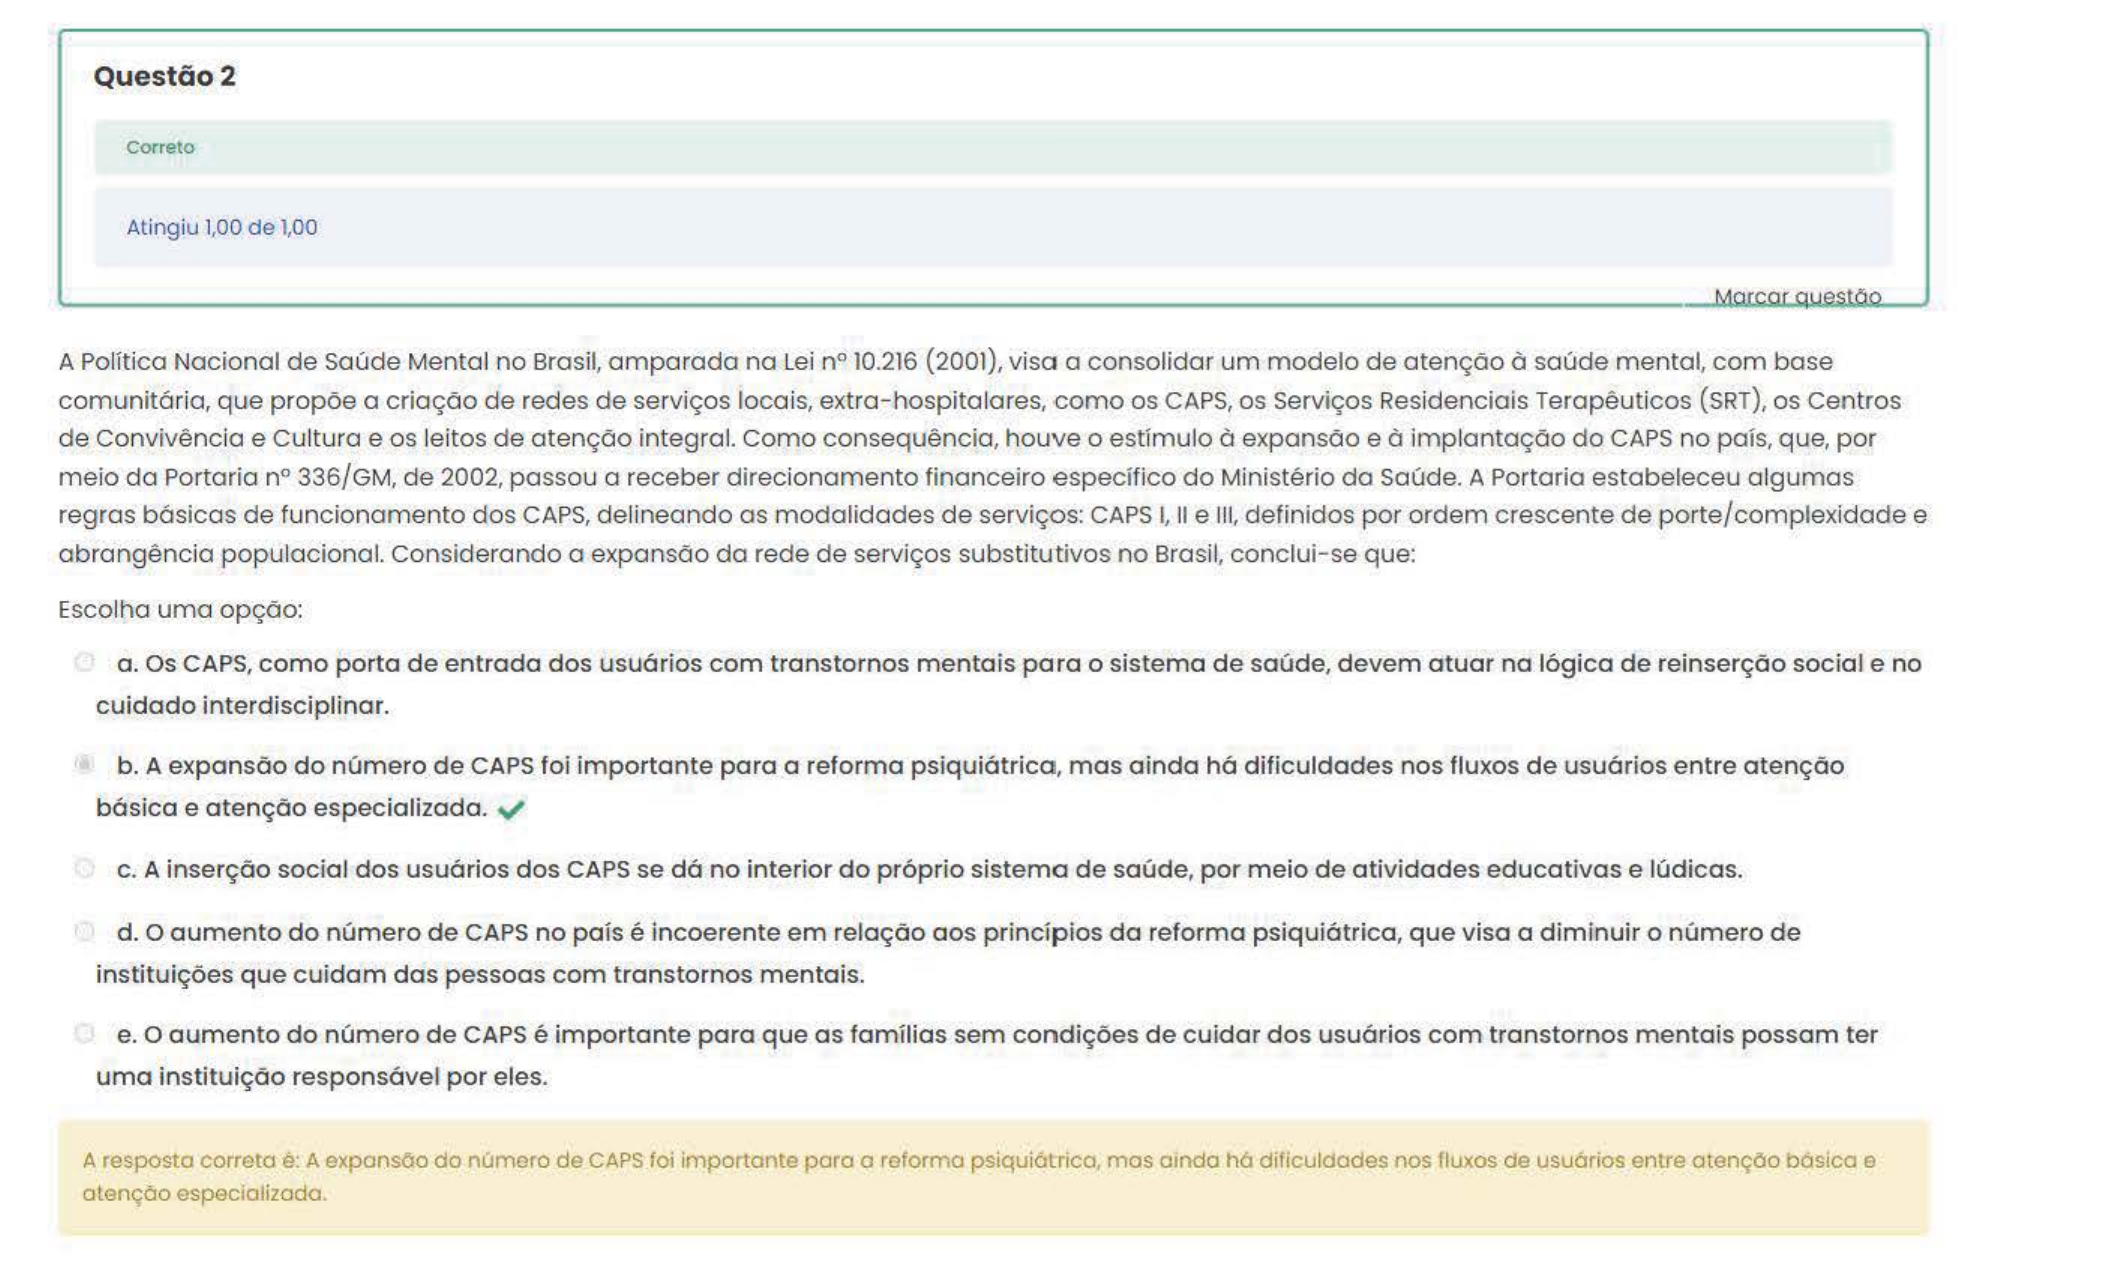This screenshot has height=1269, width=2102.
Task: Click option e text on famílias sem condições
Action: tap(987, 1055)
